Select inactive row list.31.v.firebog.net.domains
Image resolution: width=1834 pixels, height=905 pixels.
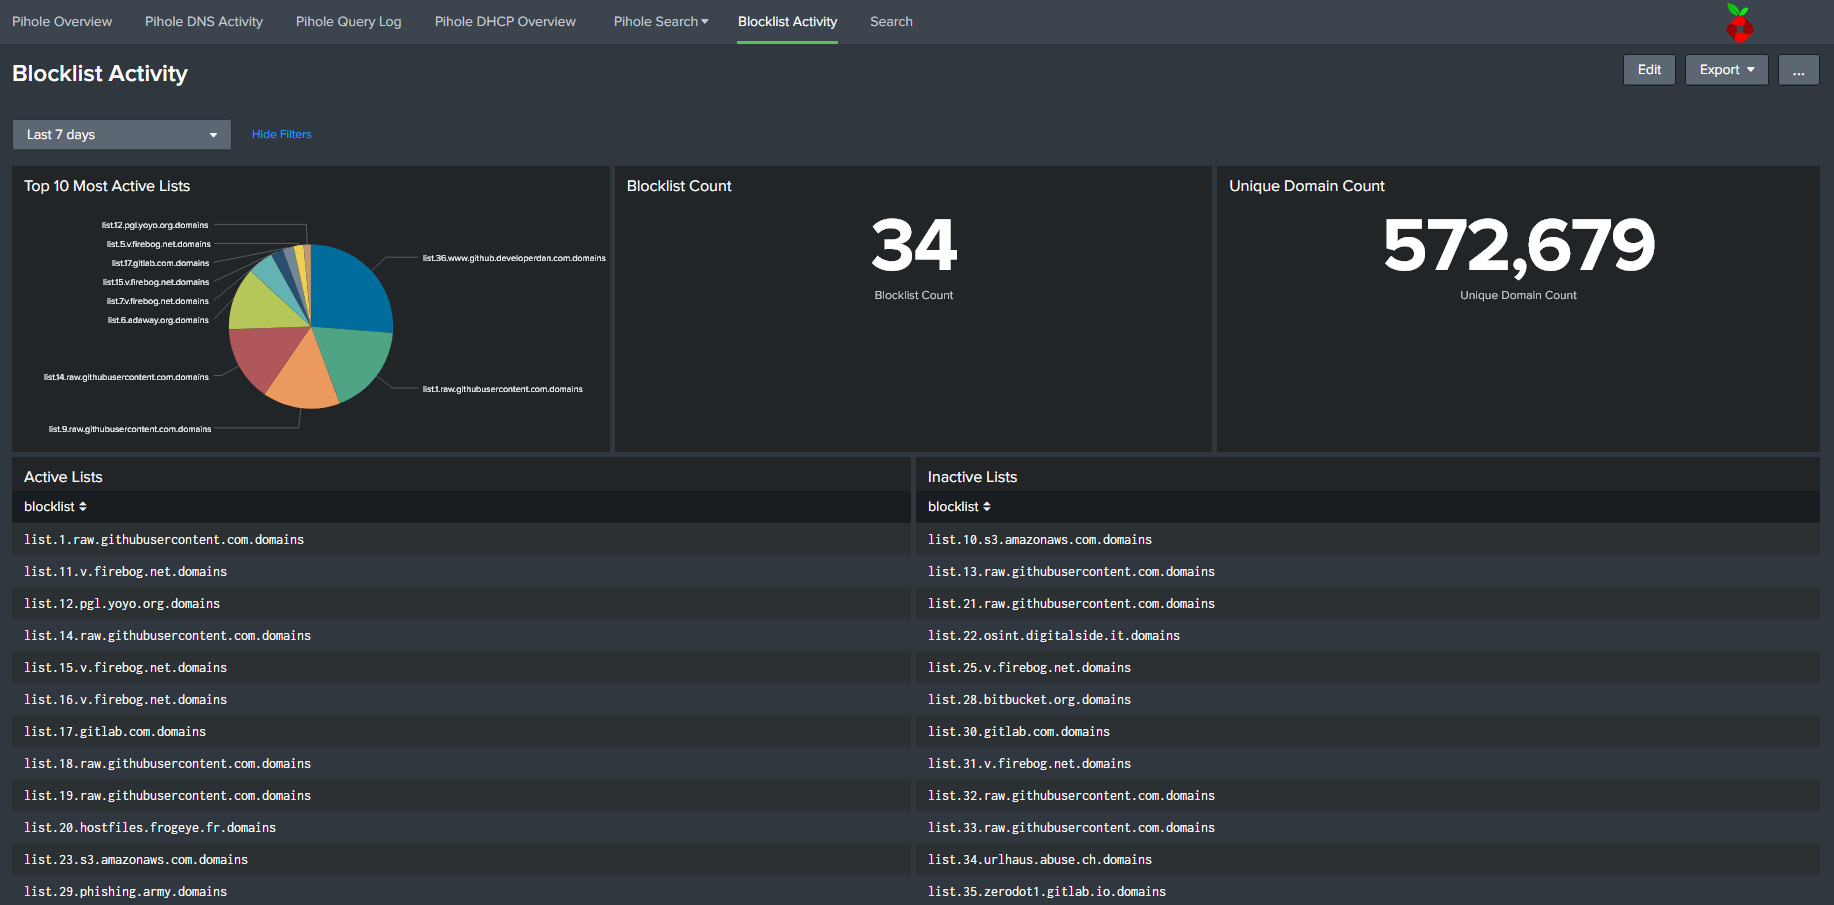pos(1368,763)
